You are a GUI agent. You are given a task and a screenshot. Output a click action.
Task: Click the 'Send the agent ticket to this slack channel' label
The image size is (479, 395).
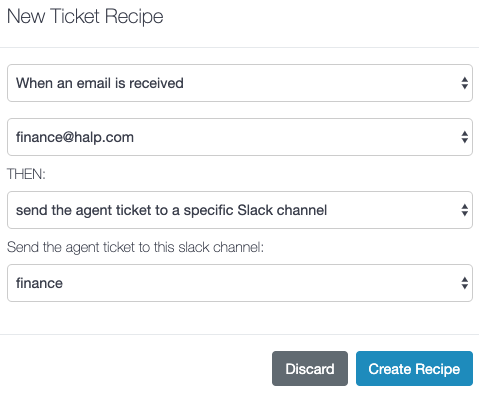tap(135, 247)
